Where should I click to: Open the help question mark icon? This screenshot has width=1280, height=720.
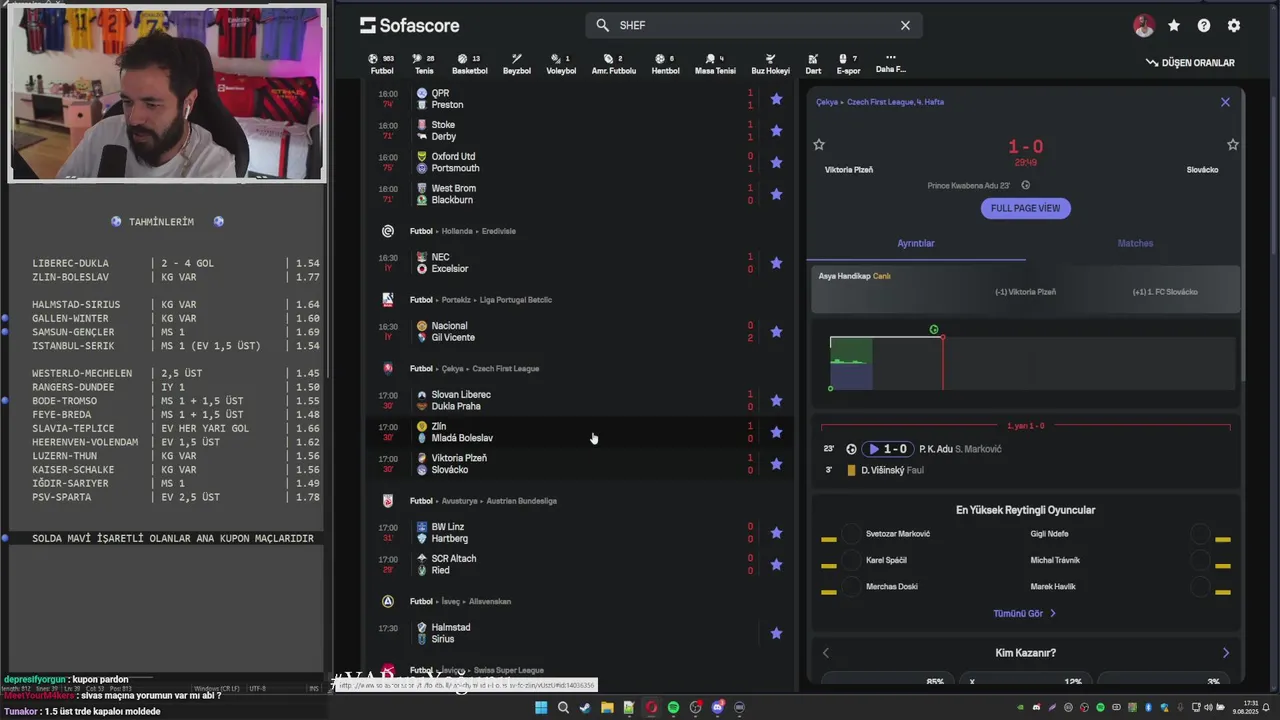pyautogui.click(x=1204, y=26)
